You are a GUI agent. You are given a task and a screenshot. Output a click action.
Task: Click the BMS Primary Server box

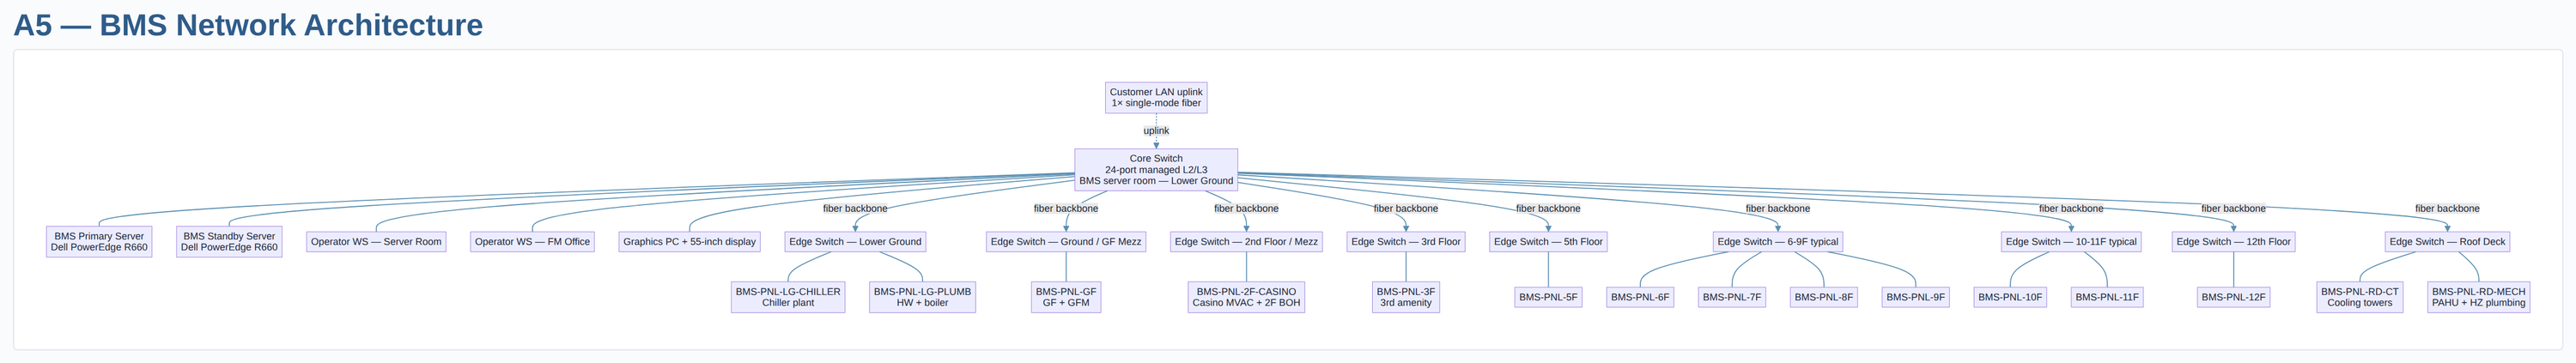click(x=99, y=242)
